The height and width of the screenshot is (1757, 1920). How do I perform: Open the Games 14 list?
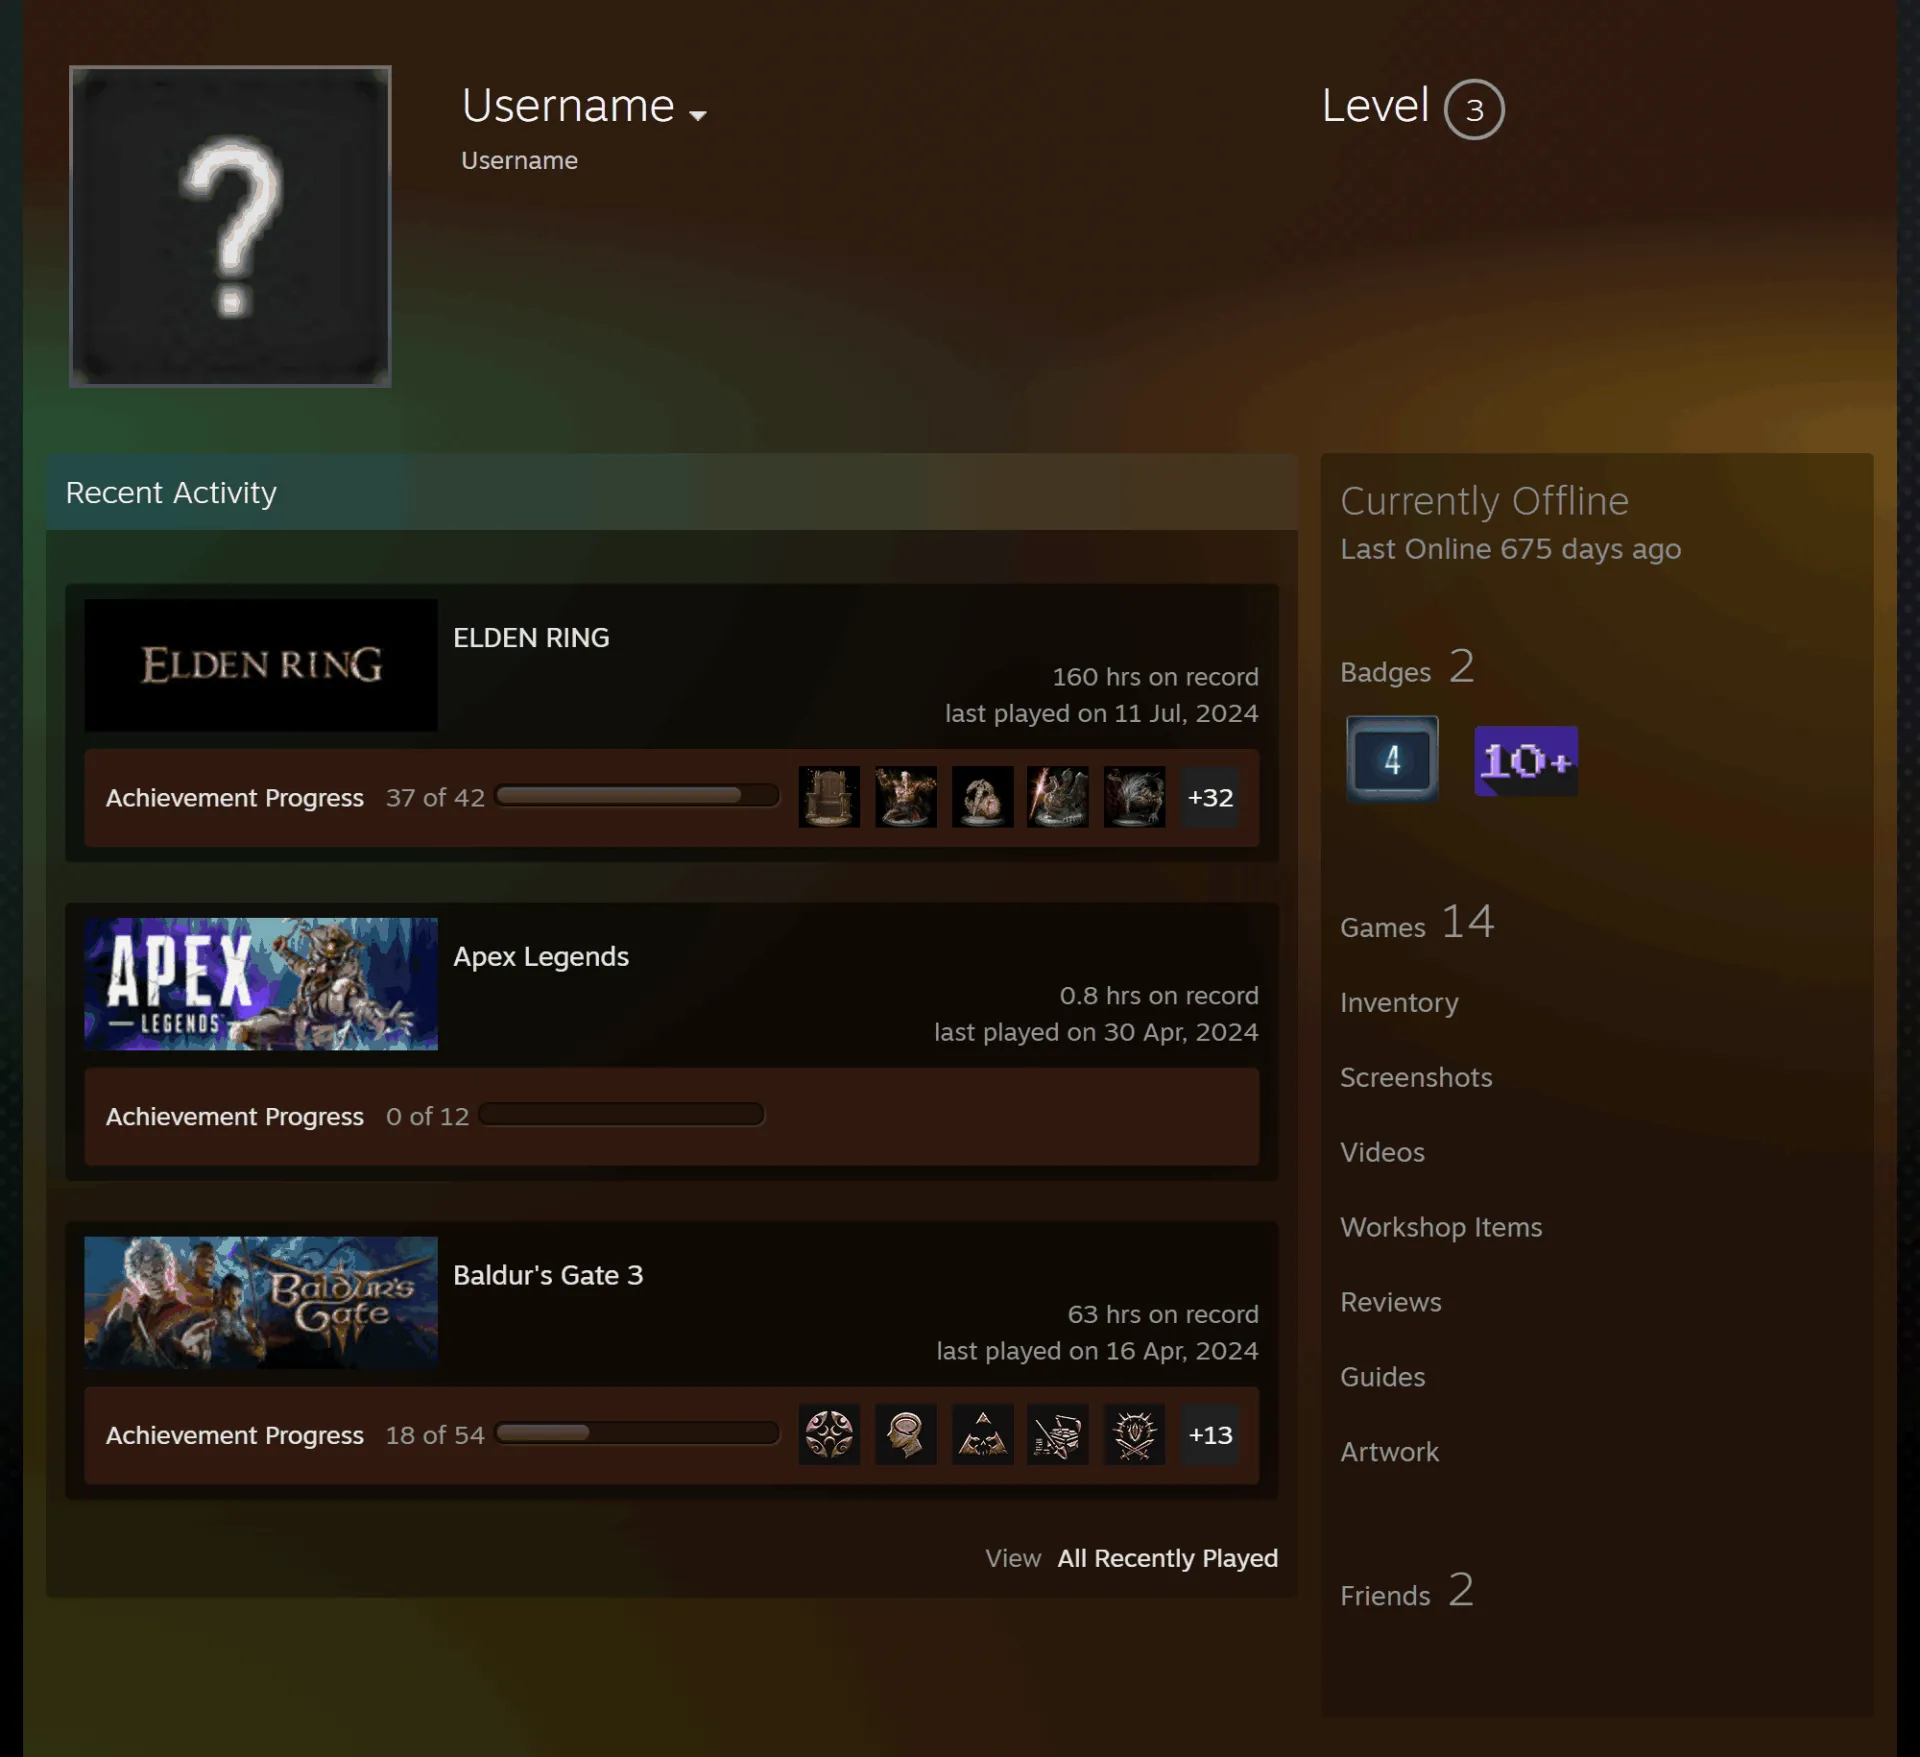coord(1417,922)
